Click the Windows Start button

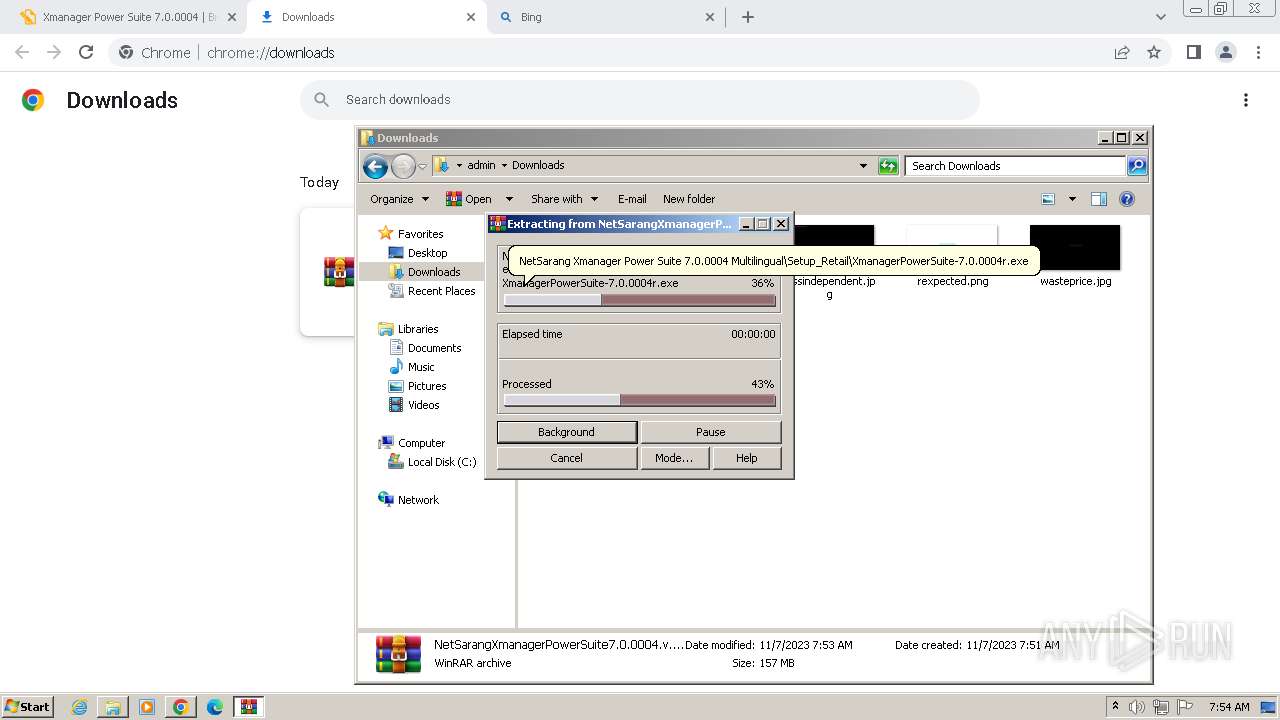pos(27,706)
